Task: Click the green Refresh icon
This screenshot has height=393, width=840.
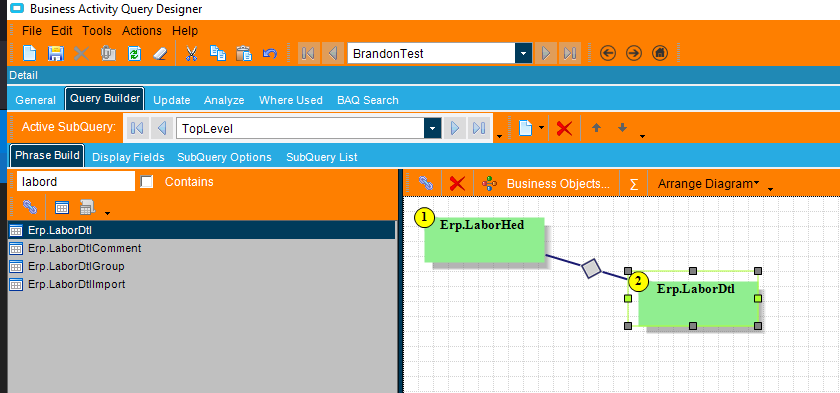Action: [x=134, y=54]
